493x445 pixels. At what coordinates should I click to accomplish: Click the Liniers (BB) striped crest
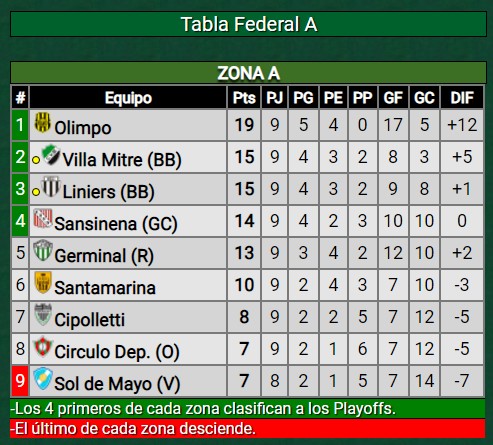point(51,186)
